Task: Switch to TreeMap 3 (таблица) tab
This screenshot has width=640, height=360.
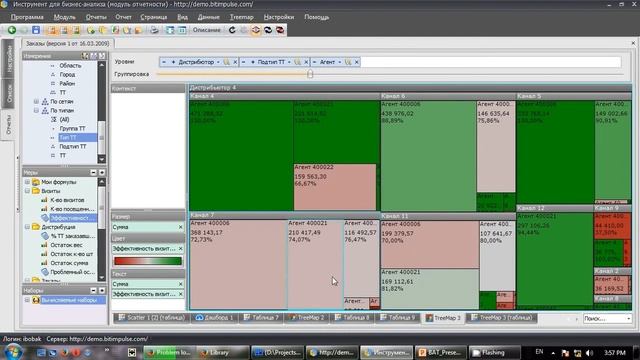Action: click(x=502, y=318)
